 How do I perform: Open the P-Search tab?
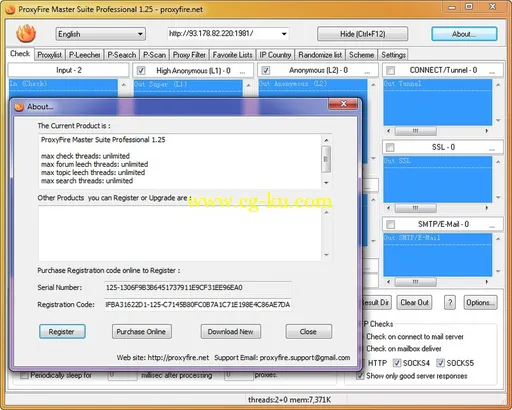(x=121, y=55)
